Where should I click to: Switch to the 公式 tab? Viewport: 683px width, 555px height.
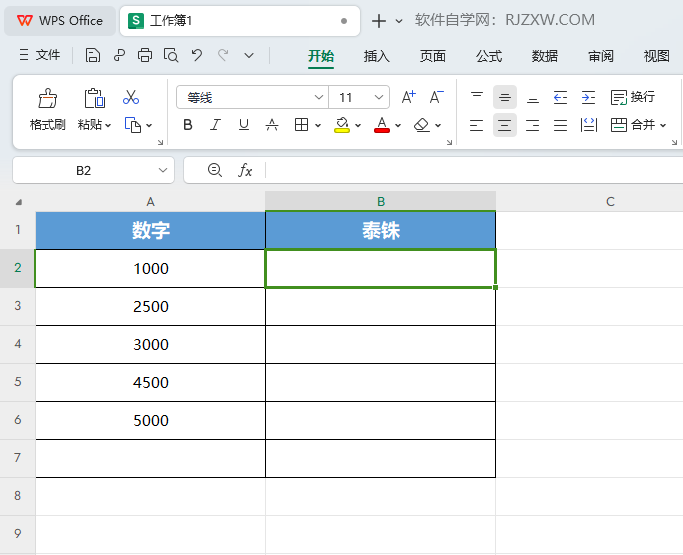[x=489, y=56]
